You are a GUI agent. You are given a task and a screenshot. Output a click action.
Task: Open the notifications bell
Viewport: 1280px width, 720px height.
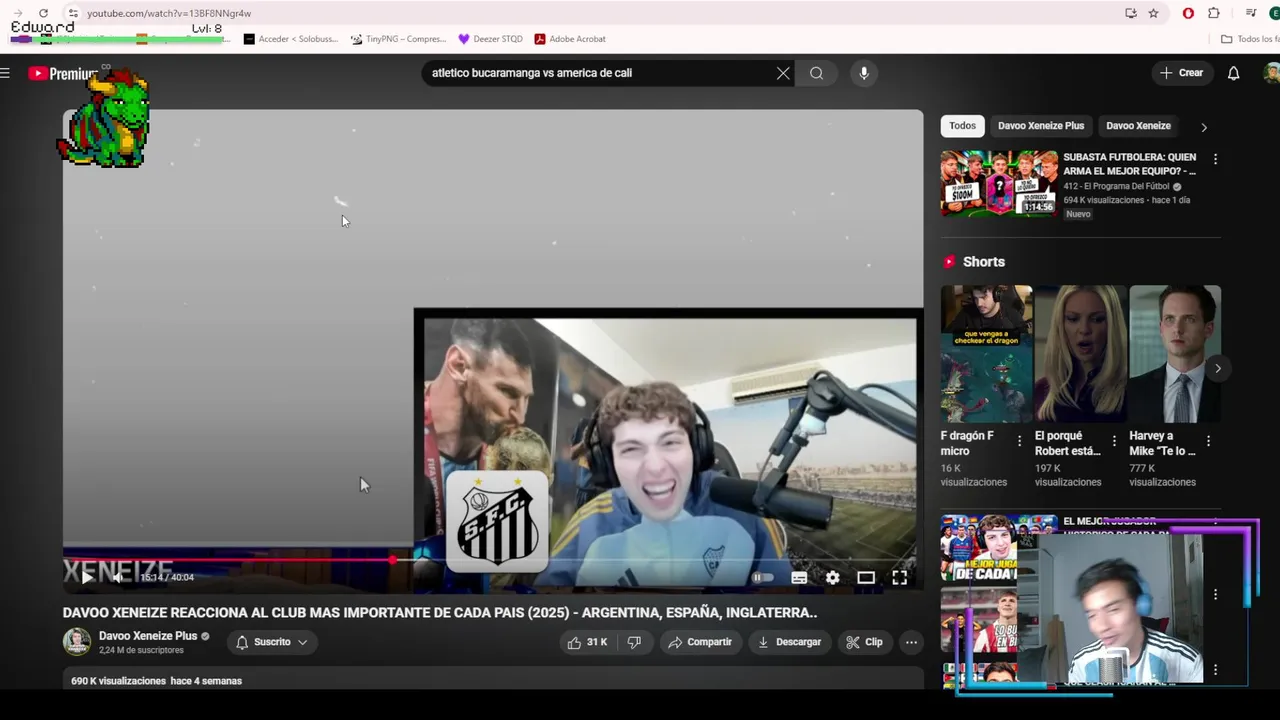[x=1234, y=73]
